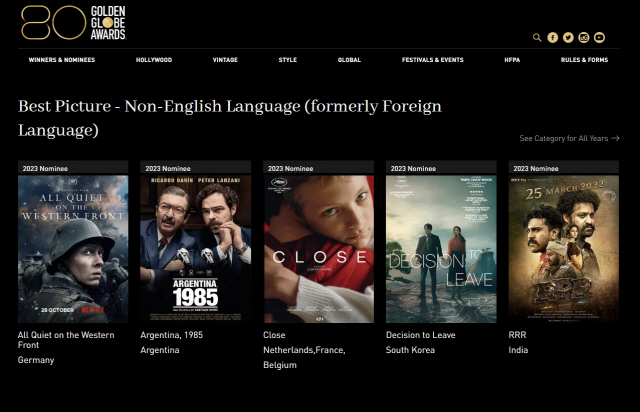Open Rules & Forms menu
This screenshot has height=412, width=640.
584,60
